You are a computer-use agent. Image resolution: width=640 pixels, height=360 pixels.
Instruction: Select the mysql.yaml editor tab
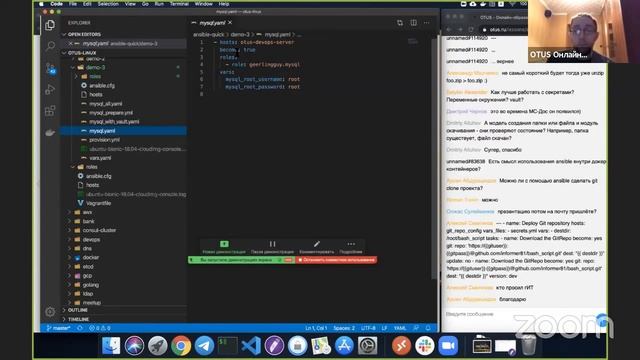click(x=212, y=23)
